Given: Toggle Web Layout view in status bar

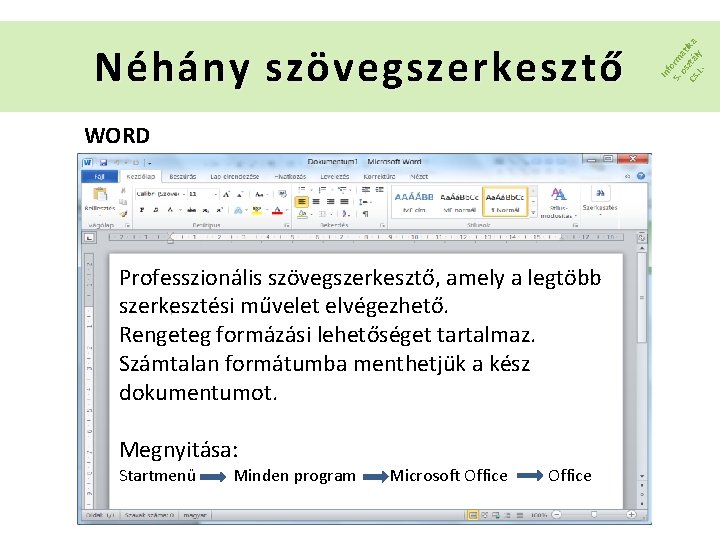Looking at the screenshot, I should pyautogui.click(x=496, y=515).
